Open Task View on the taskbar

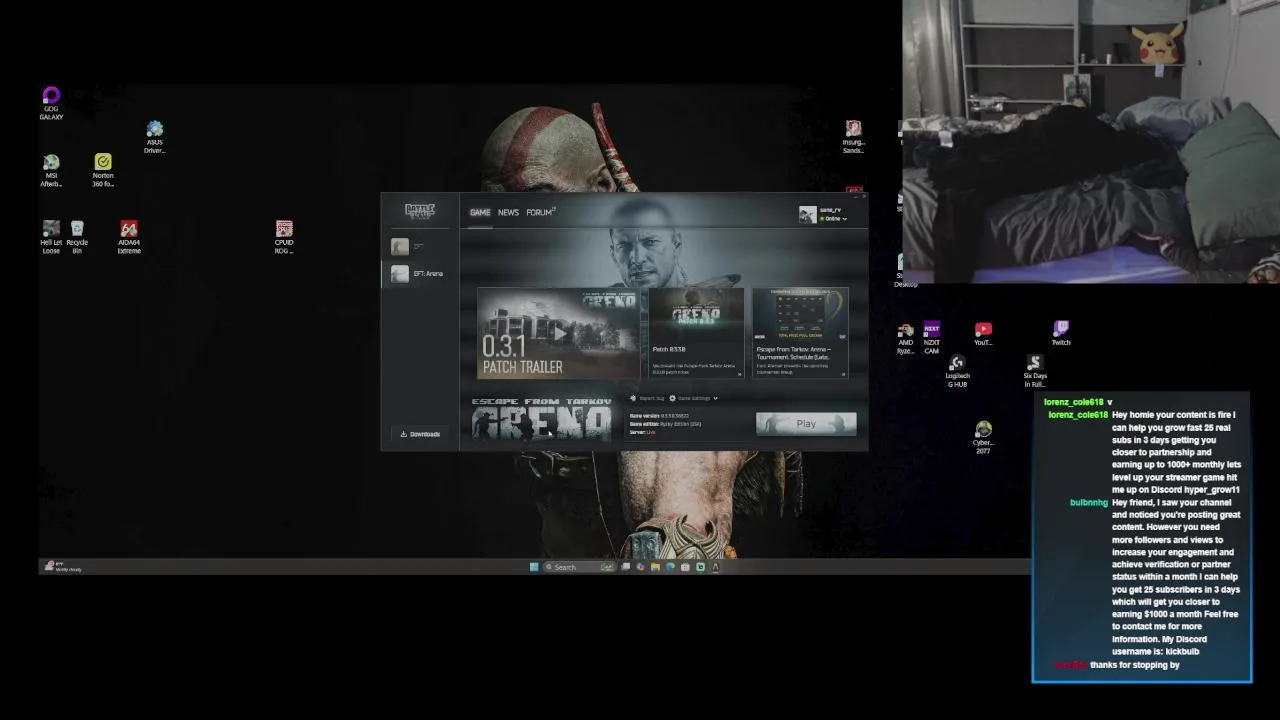(626, 567)
